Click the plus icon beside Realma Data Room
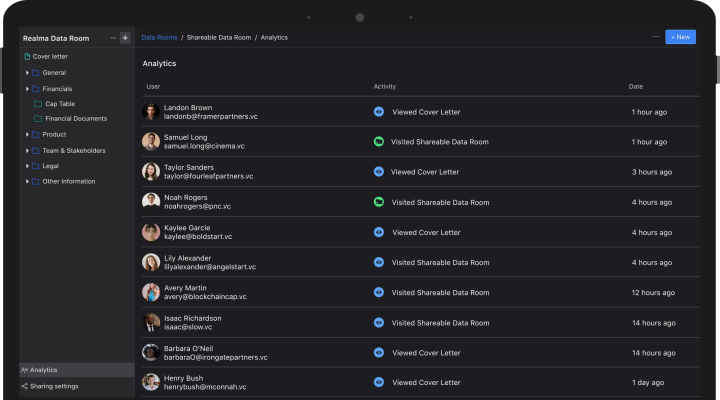Image resolution: width=720 pixels, height=400 pixels. [125, 38]
